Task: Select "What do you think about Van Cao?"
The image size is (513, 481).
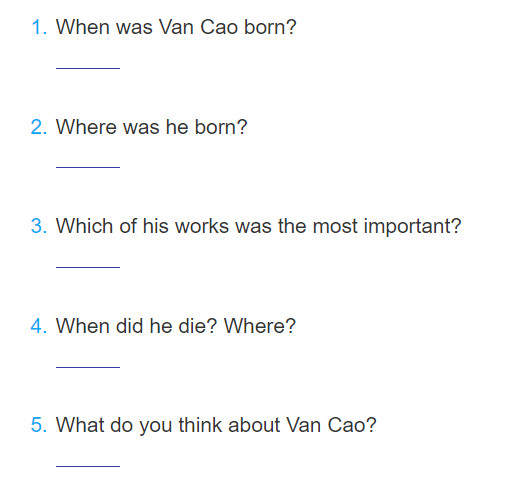Action: (x=216, y=426)
